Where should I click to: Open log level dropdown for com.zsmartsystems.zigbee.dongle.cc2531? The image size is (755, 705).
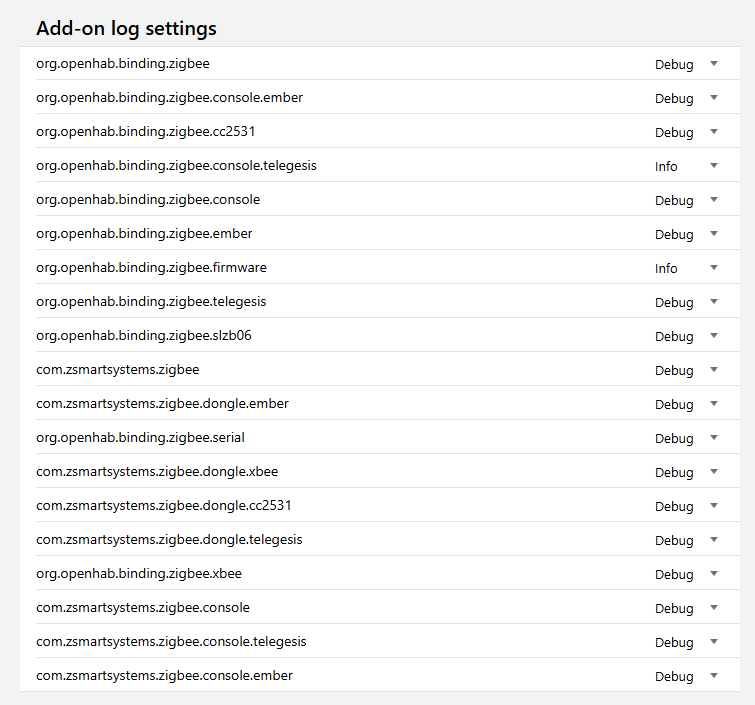pos(687,506)
